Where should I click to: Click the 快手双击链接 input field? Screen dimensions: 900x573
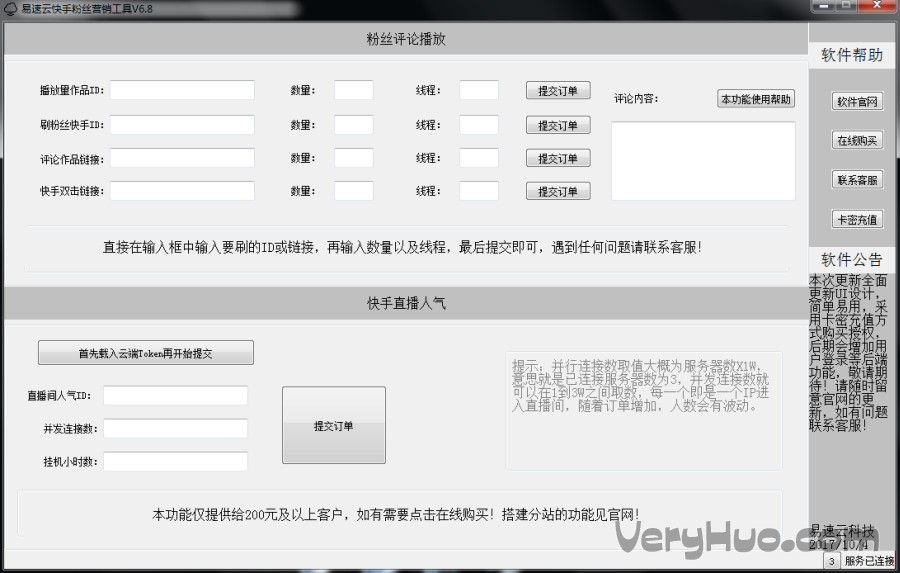point(182,191)
